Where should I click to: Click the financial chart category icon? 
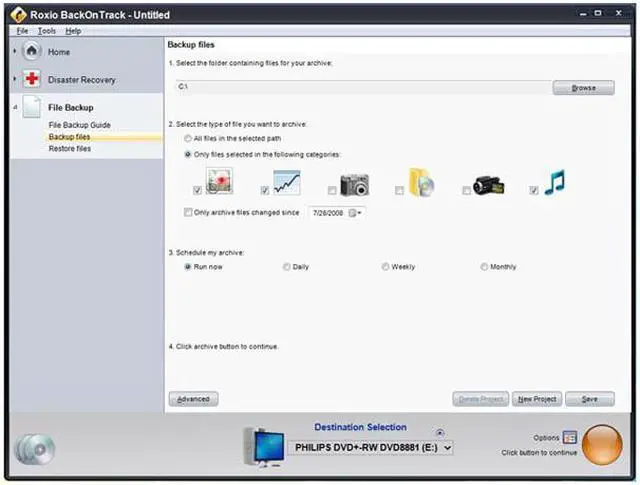tap(286, 182)
